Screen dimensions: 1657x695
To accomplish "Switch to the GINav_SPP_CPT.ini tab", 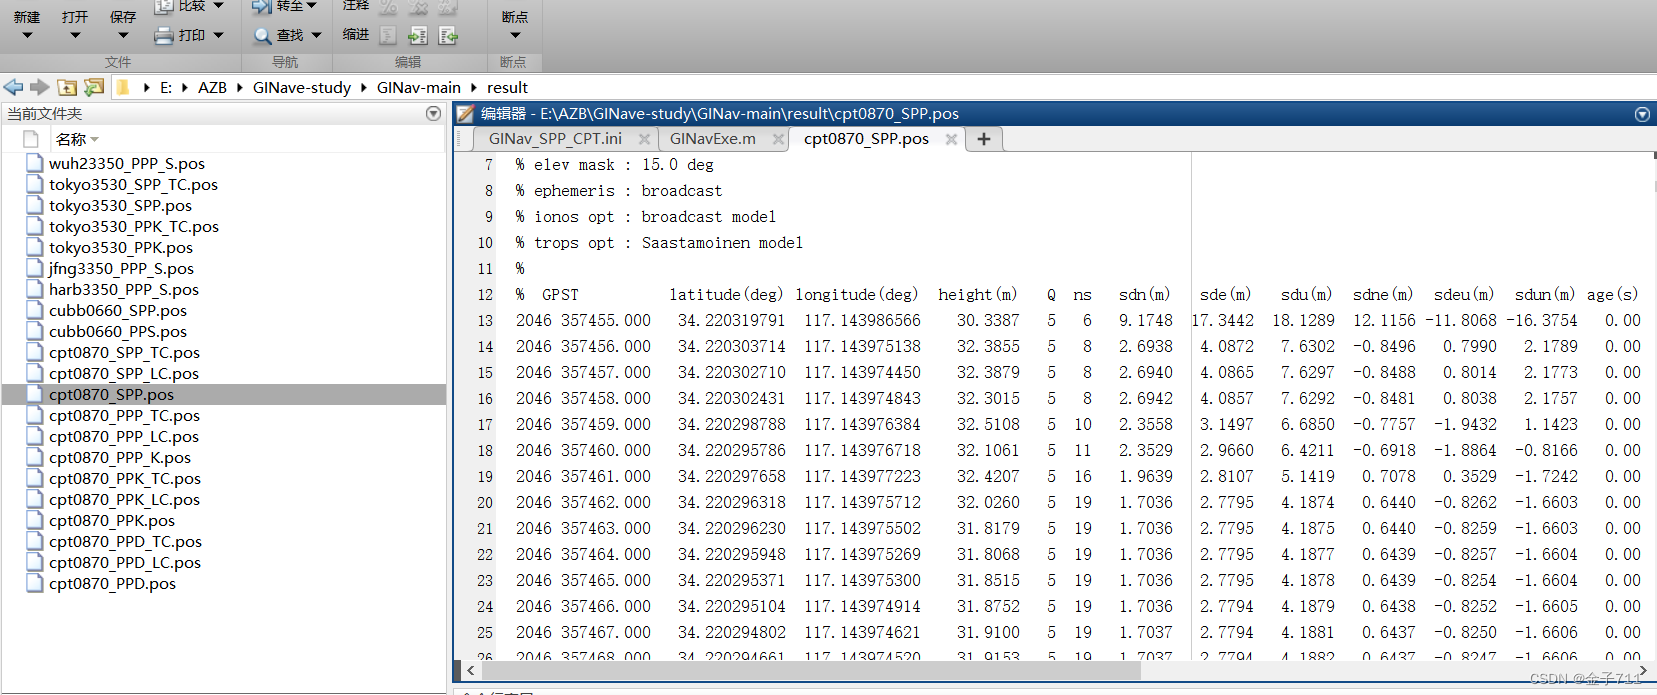I will [555, 139].
